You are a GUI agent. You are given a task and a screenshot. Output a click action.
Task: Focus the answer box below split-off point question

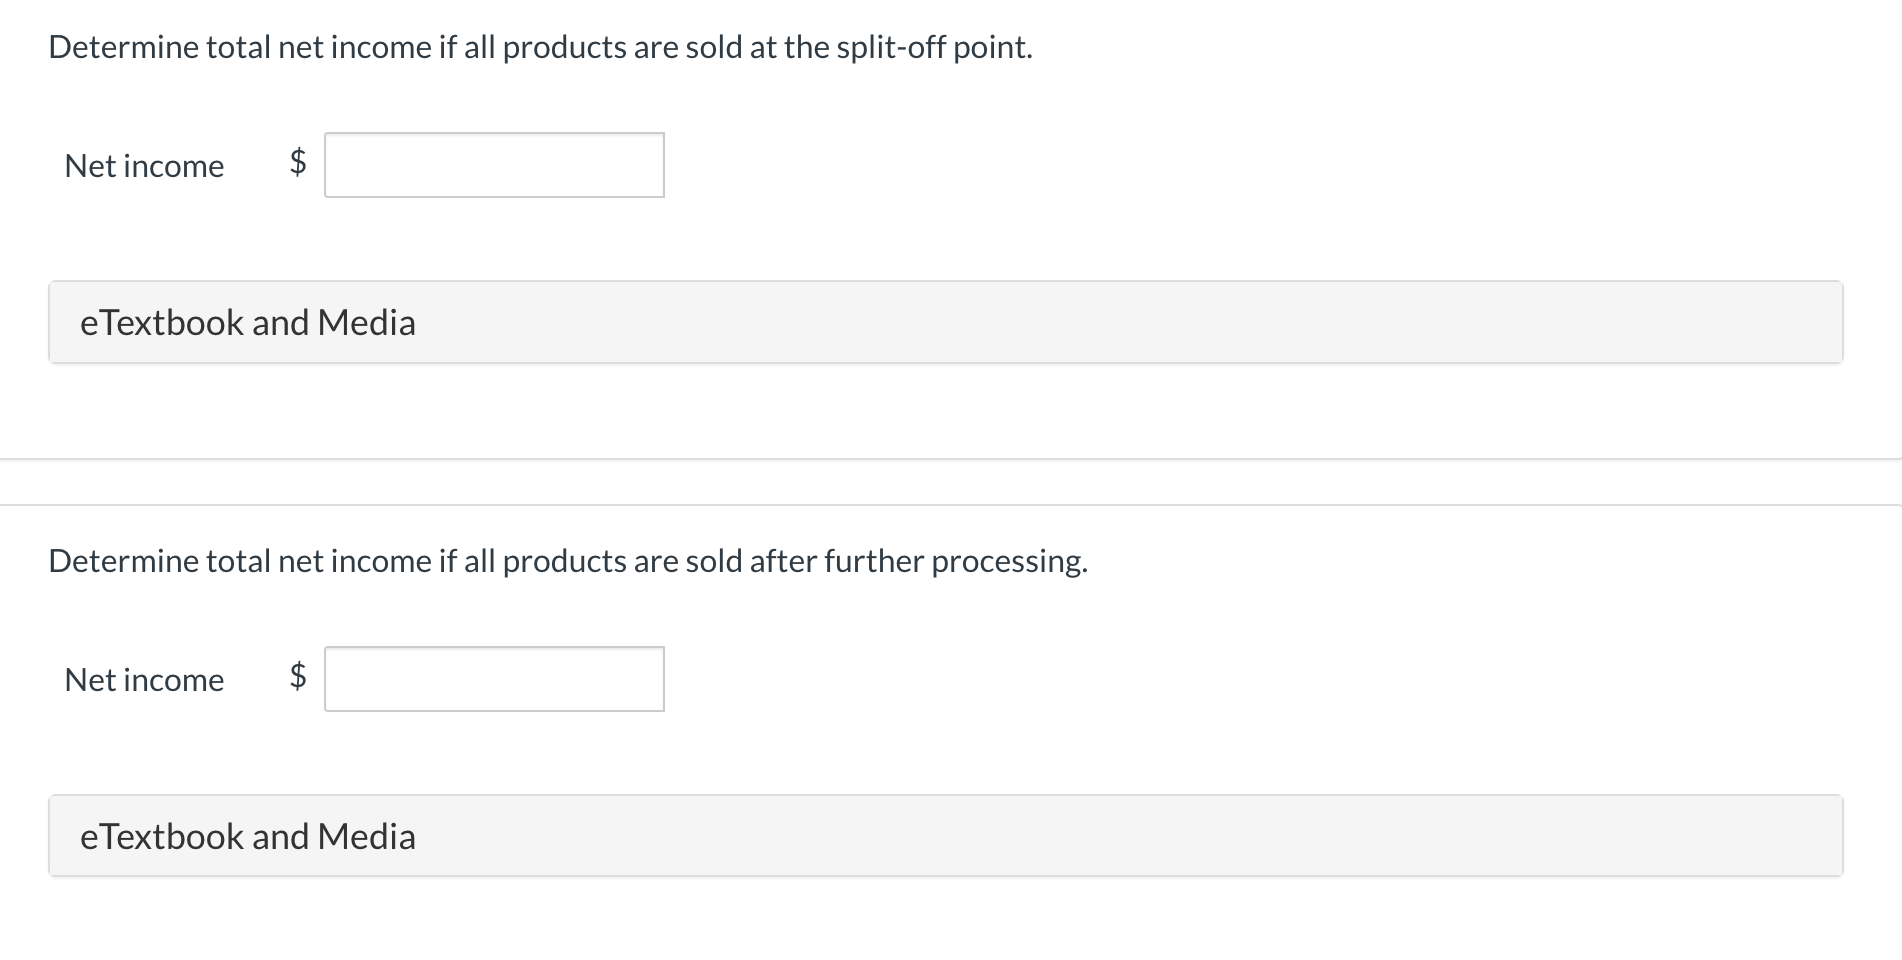(494, 165)
